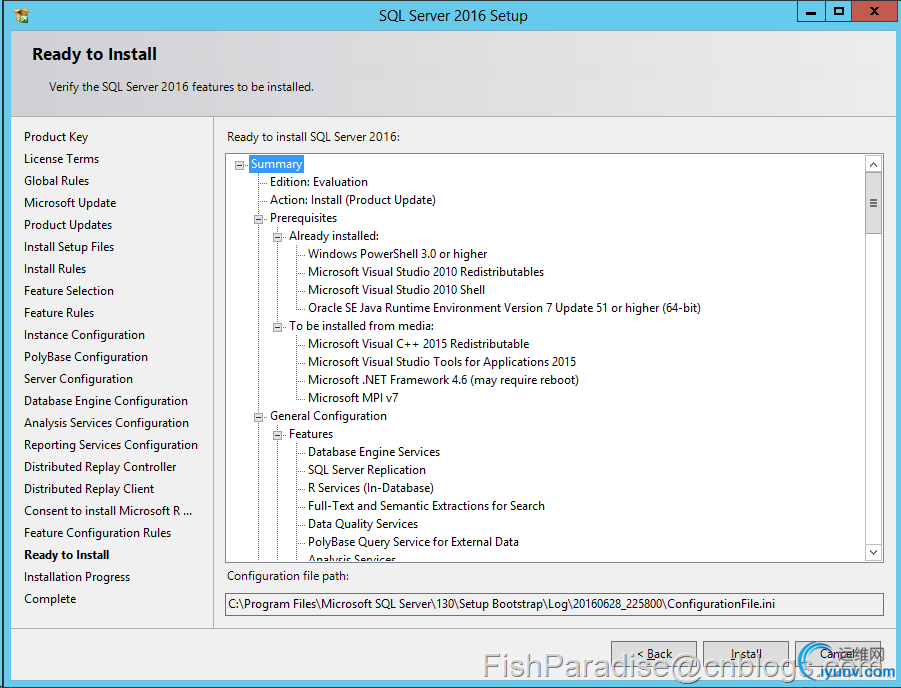Collapse the Prerequisites tree node
This screenshot has height=688, width=901.
[x=258, y=219]
